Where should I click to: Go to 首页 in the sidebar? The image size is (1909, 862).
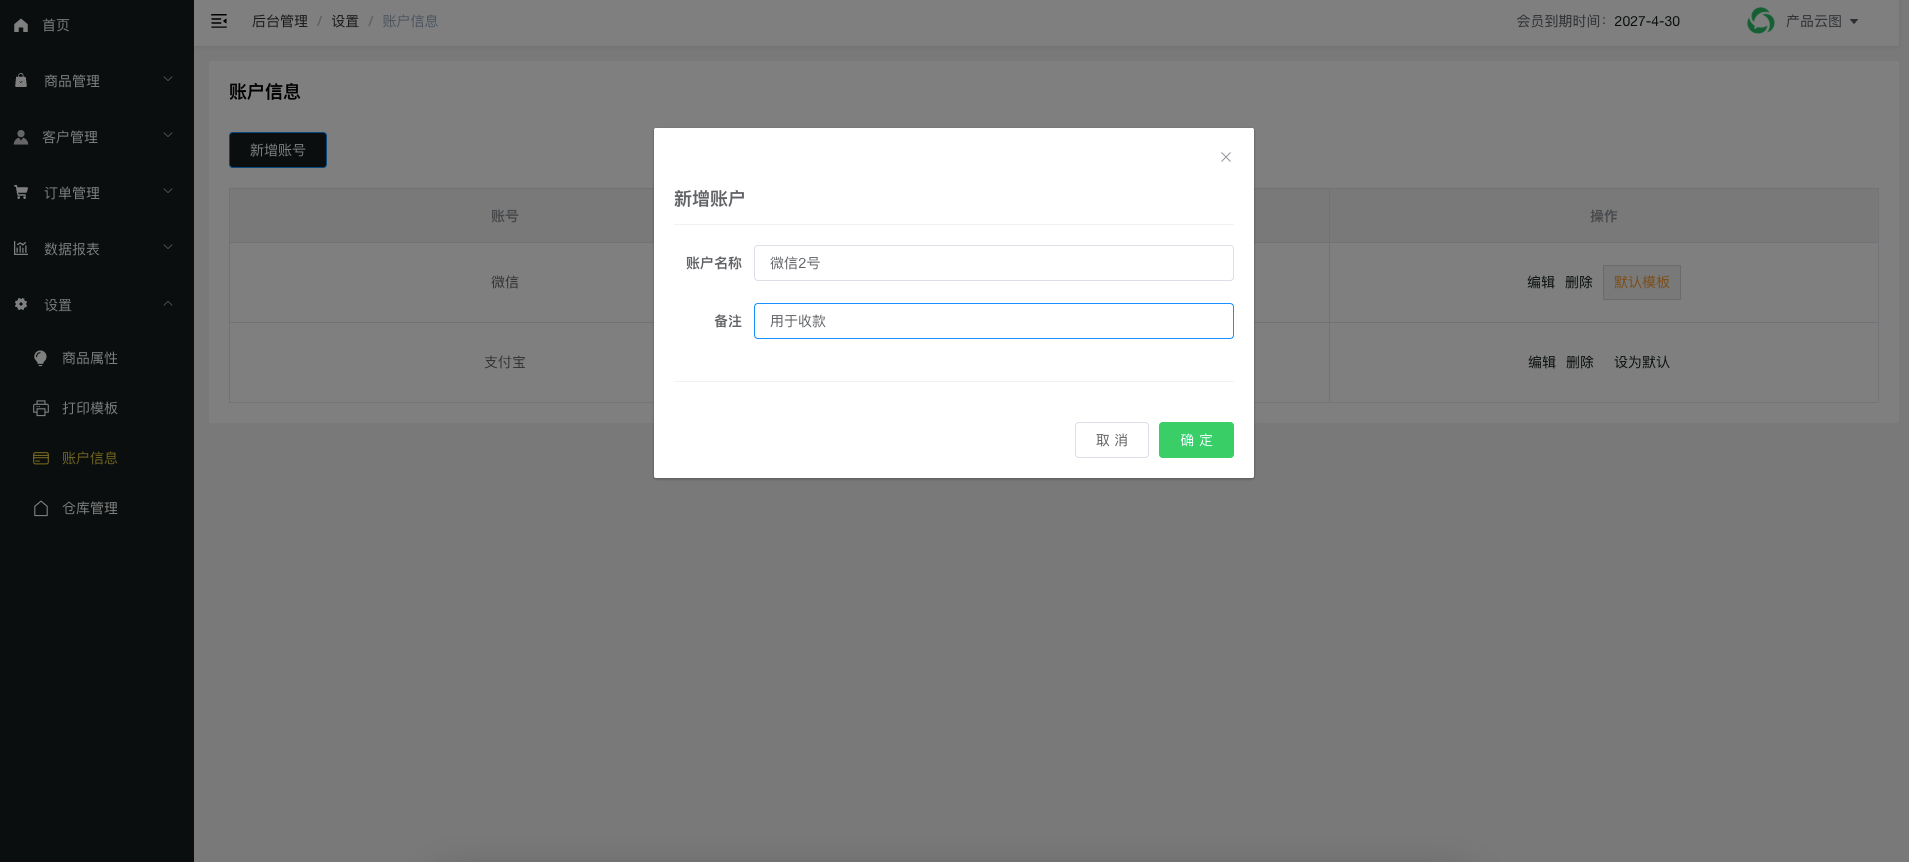click(x=56, y=25)
